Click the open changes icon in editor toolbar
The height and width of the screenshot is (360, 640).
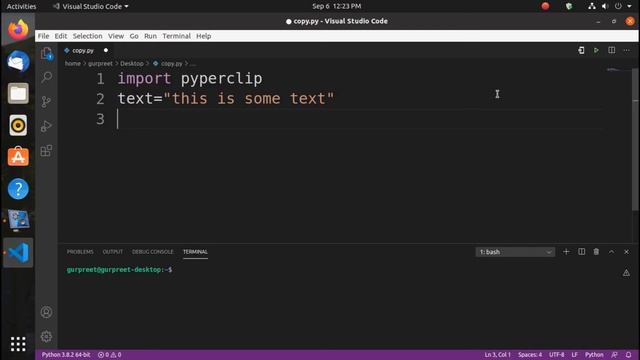pos(581,50)
